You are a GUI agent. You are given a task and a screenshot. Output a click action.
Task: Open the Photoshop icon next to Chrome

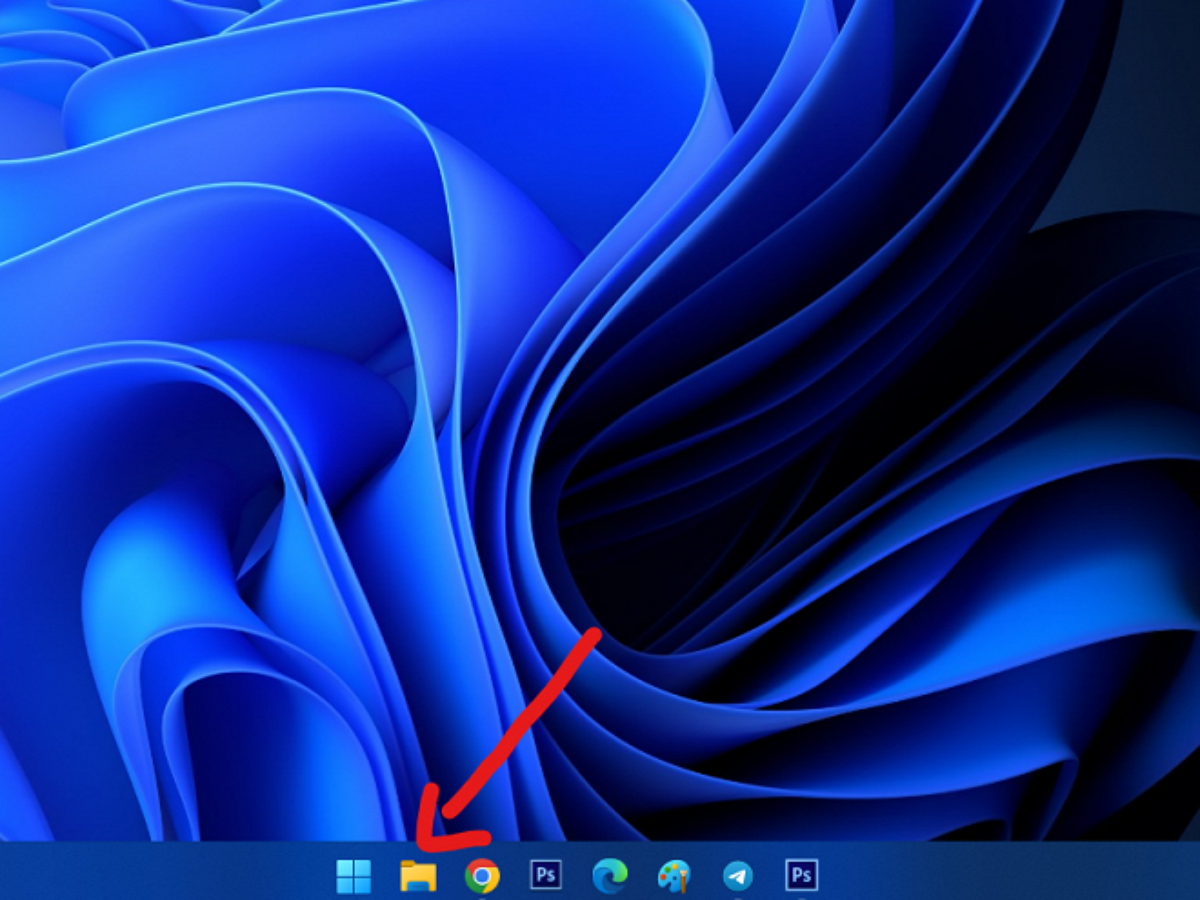point(545,876)
